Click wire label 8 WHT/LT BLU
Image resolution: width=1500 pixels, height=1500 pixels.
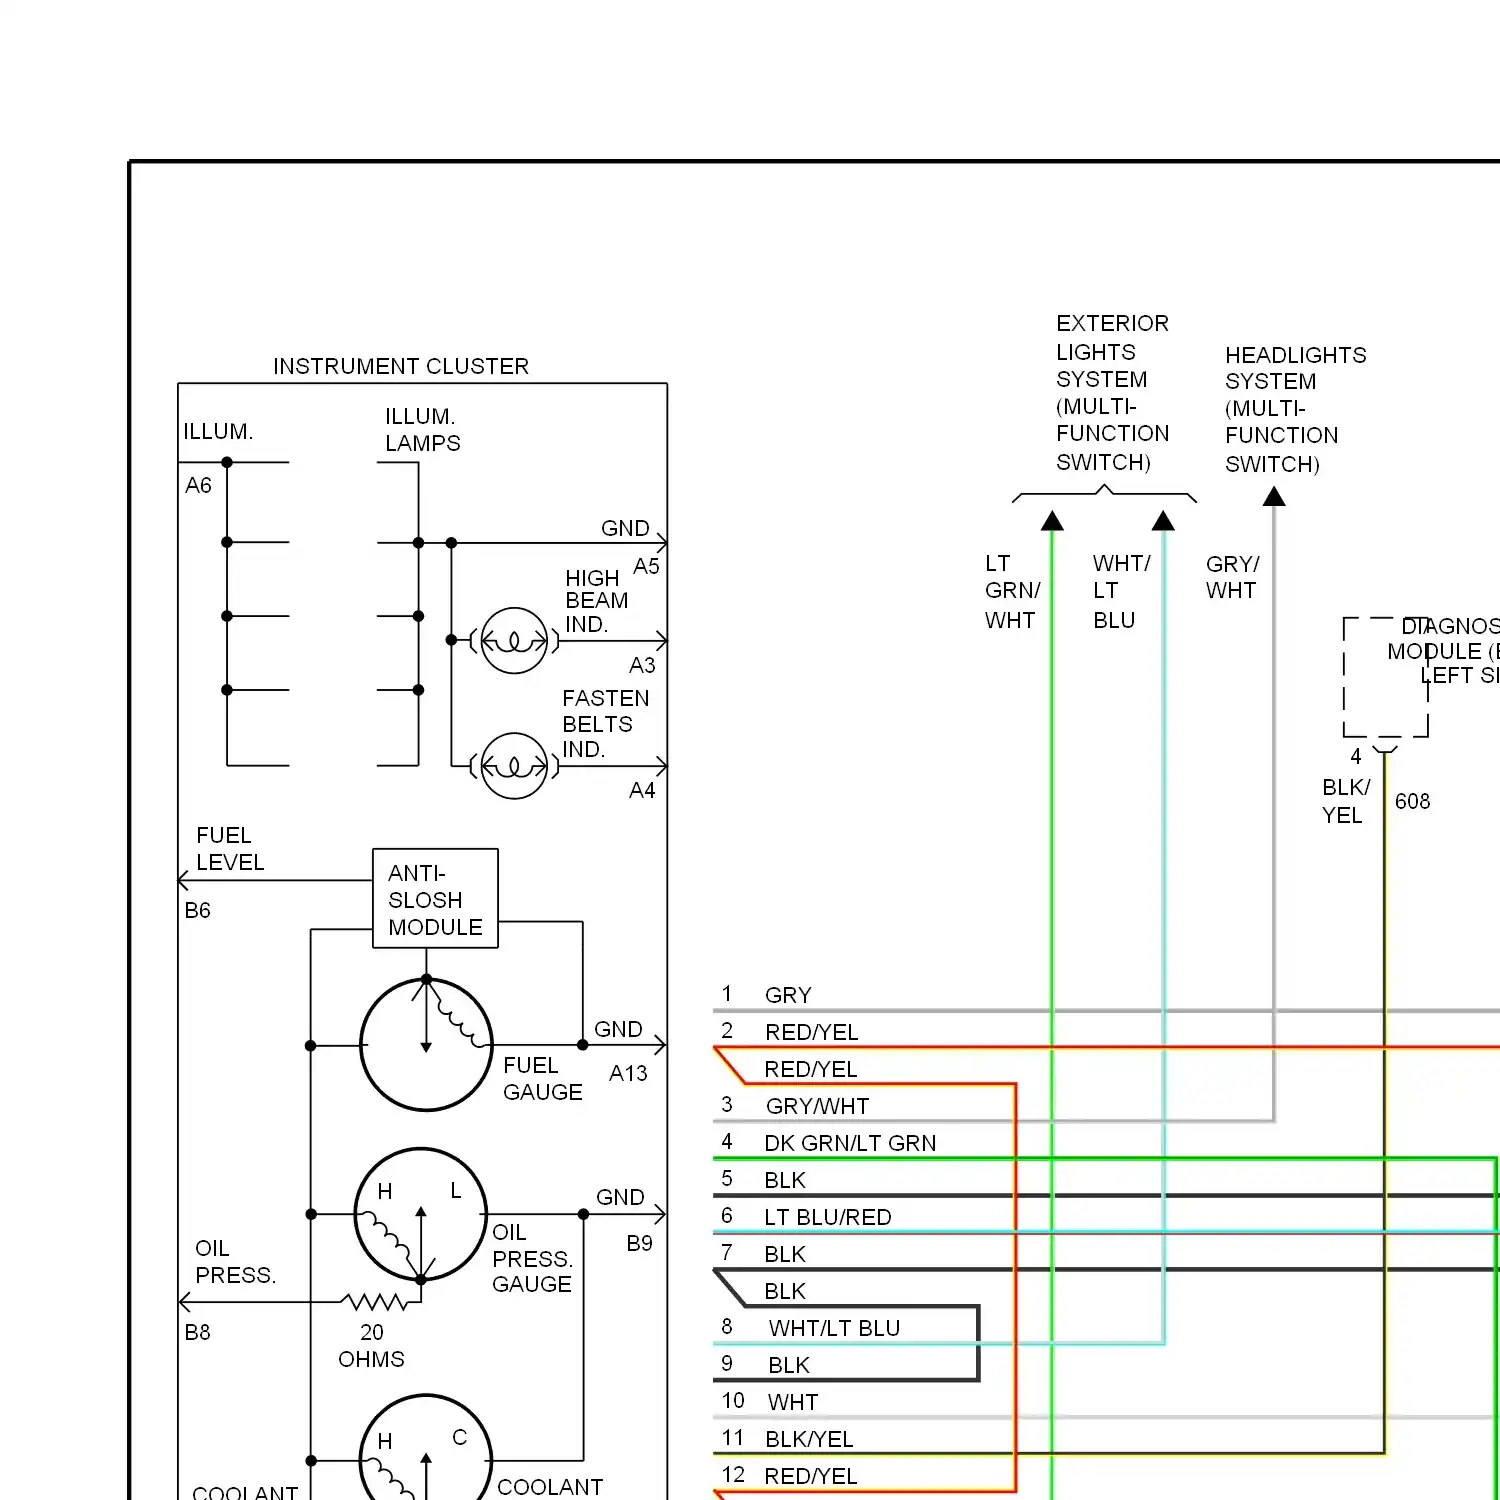point(811,1328)
